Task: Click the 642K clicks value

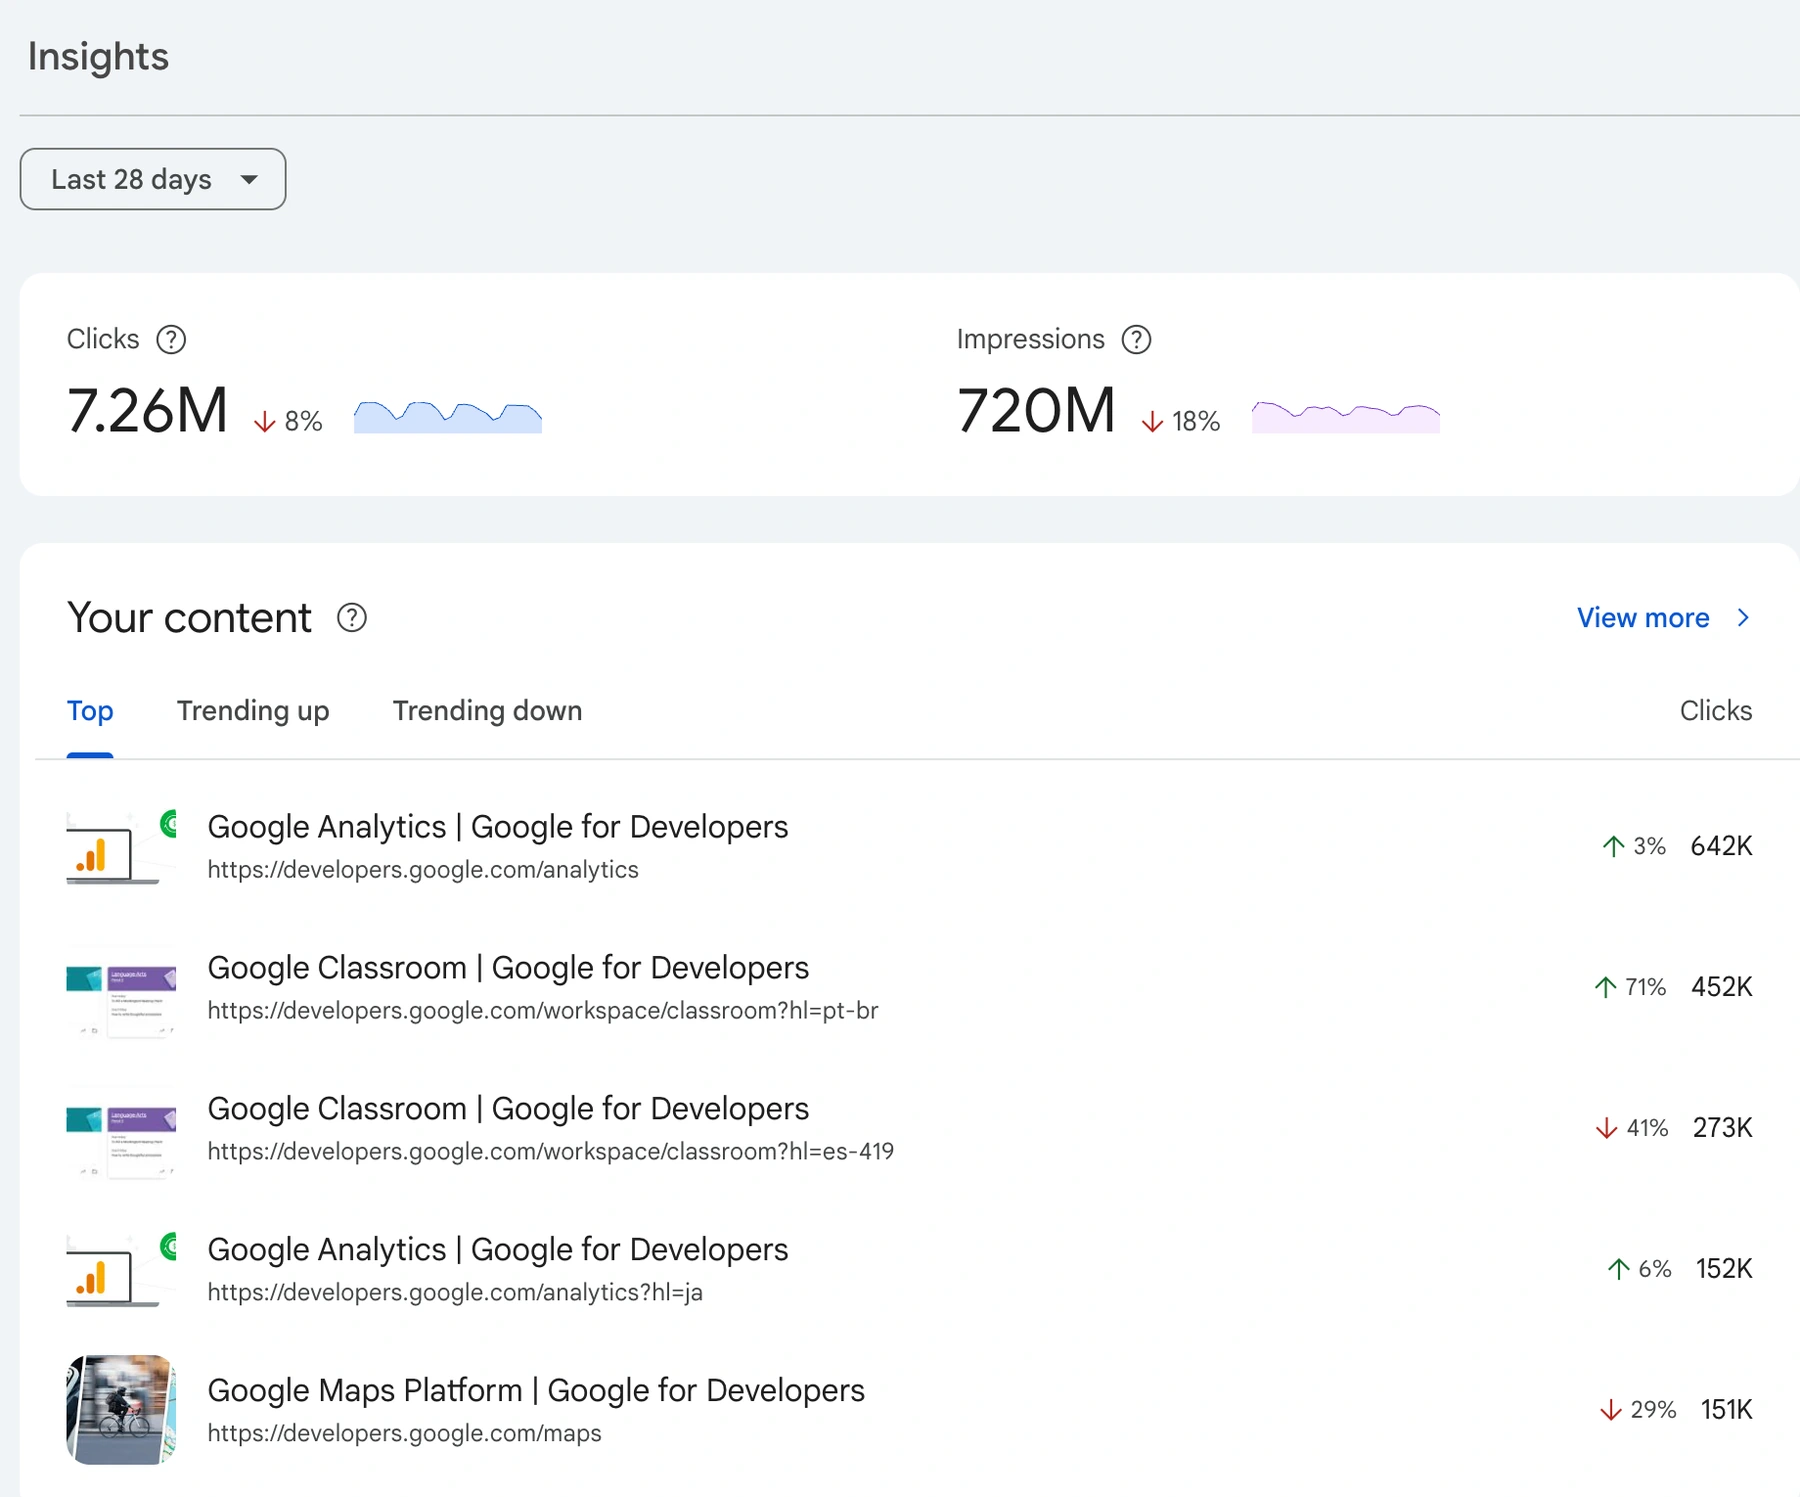Action: (x=1721, y=846)
